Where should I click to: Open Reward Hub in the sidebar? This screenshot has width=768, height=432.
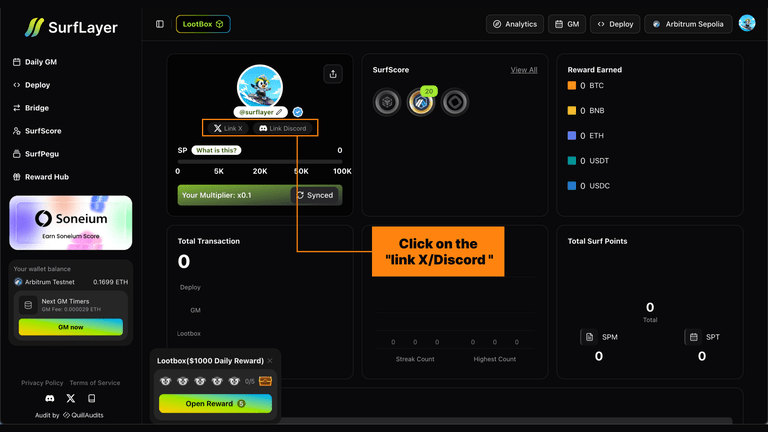click(41, 177)
